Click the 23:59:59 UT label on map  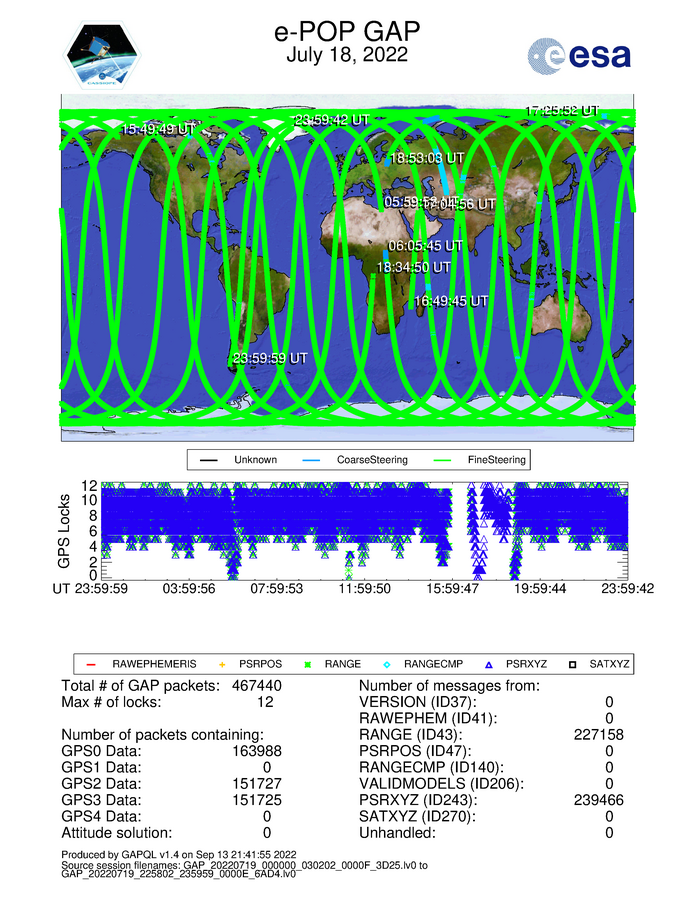tap(270, 358)
